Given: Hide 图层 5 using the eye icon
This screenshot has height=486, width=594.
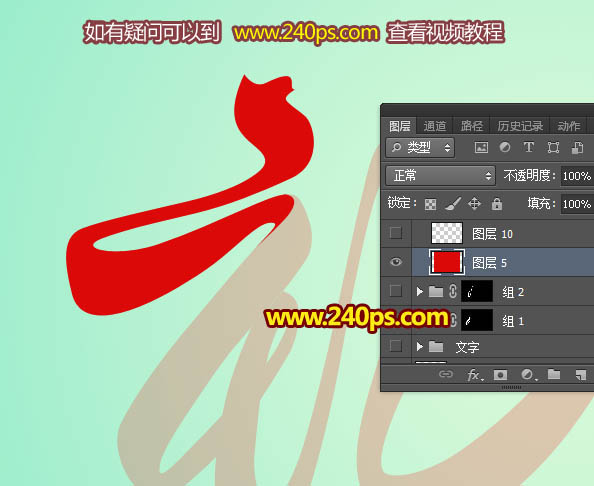Looking at the screenshot, I should pyautogui.click(x=396, y=262).
